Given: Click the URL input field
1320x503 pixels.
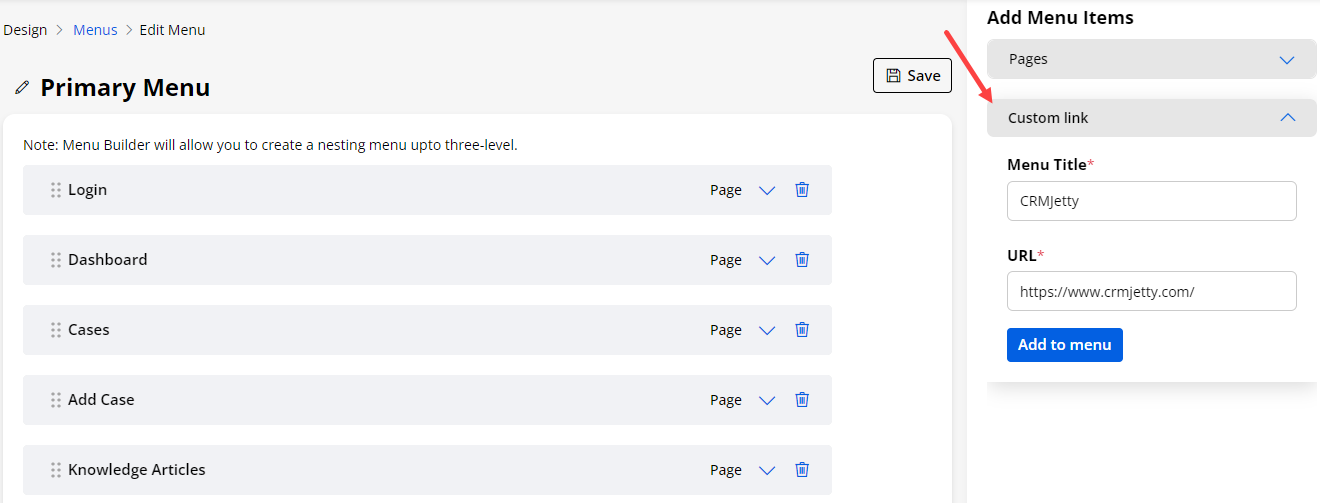Looking at the screenshot, I should (x=1151, y=292).
